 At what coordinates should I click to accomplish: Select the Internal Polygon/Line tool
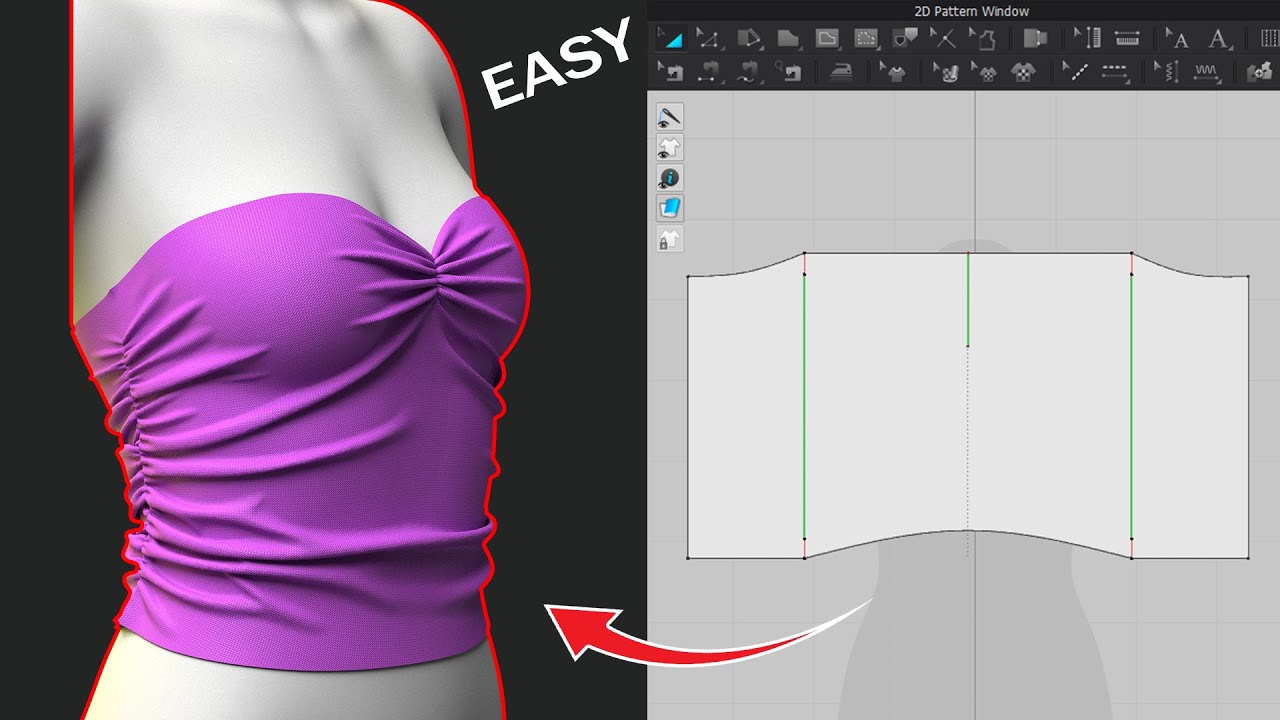827,39
